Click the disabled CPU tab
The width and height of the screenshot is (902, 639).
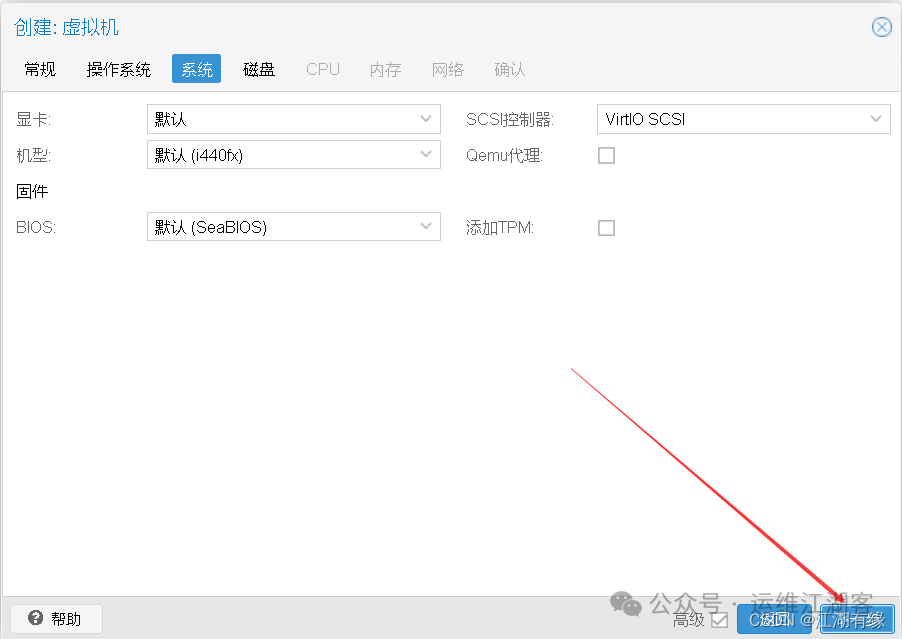coord(323,69)
